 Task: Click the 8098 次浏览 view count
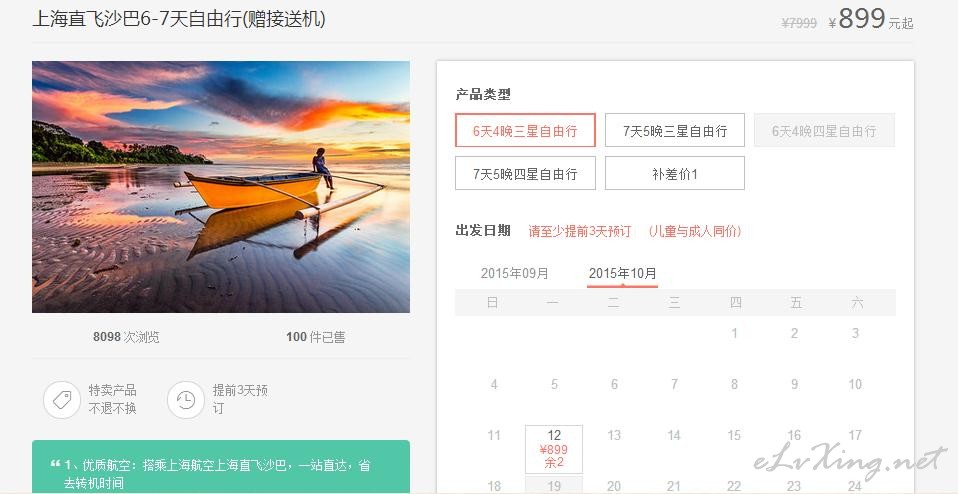[126, 337]
